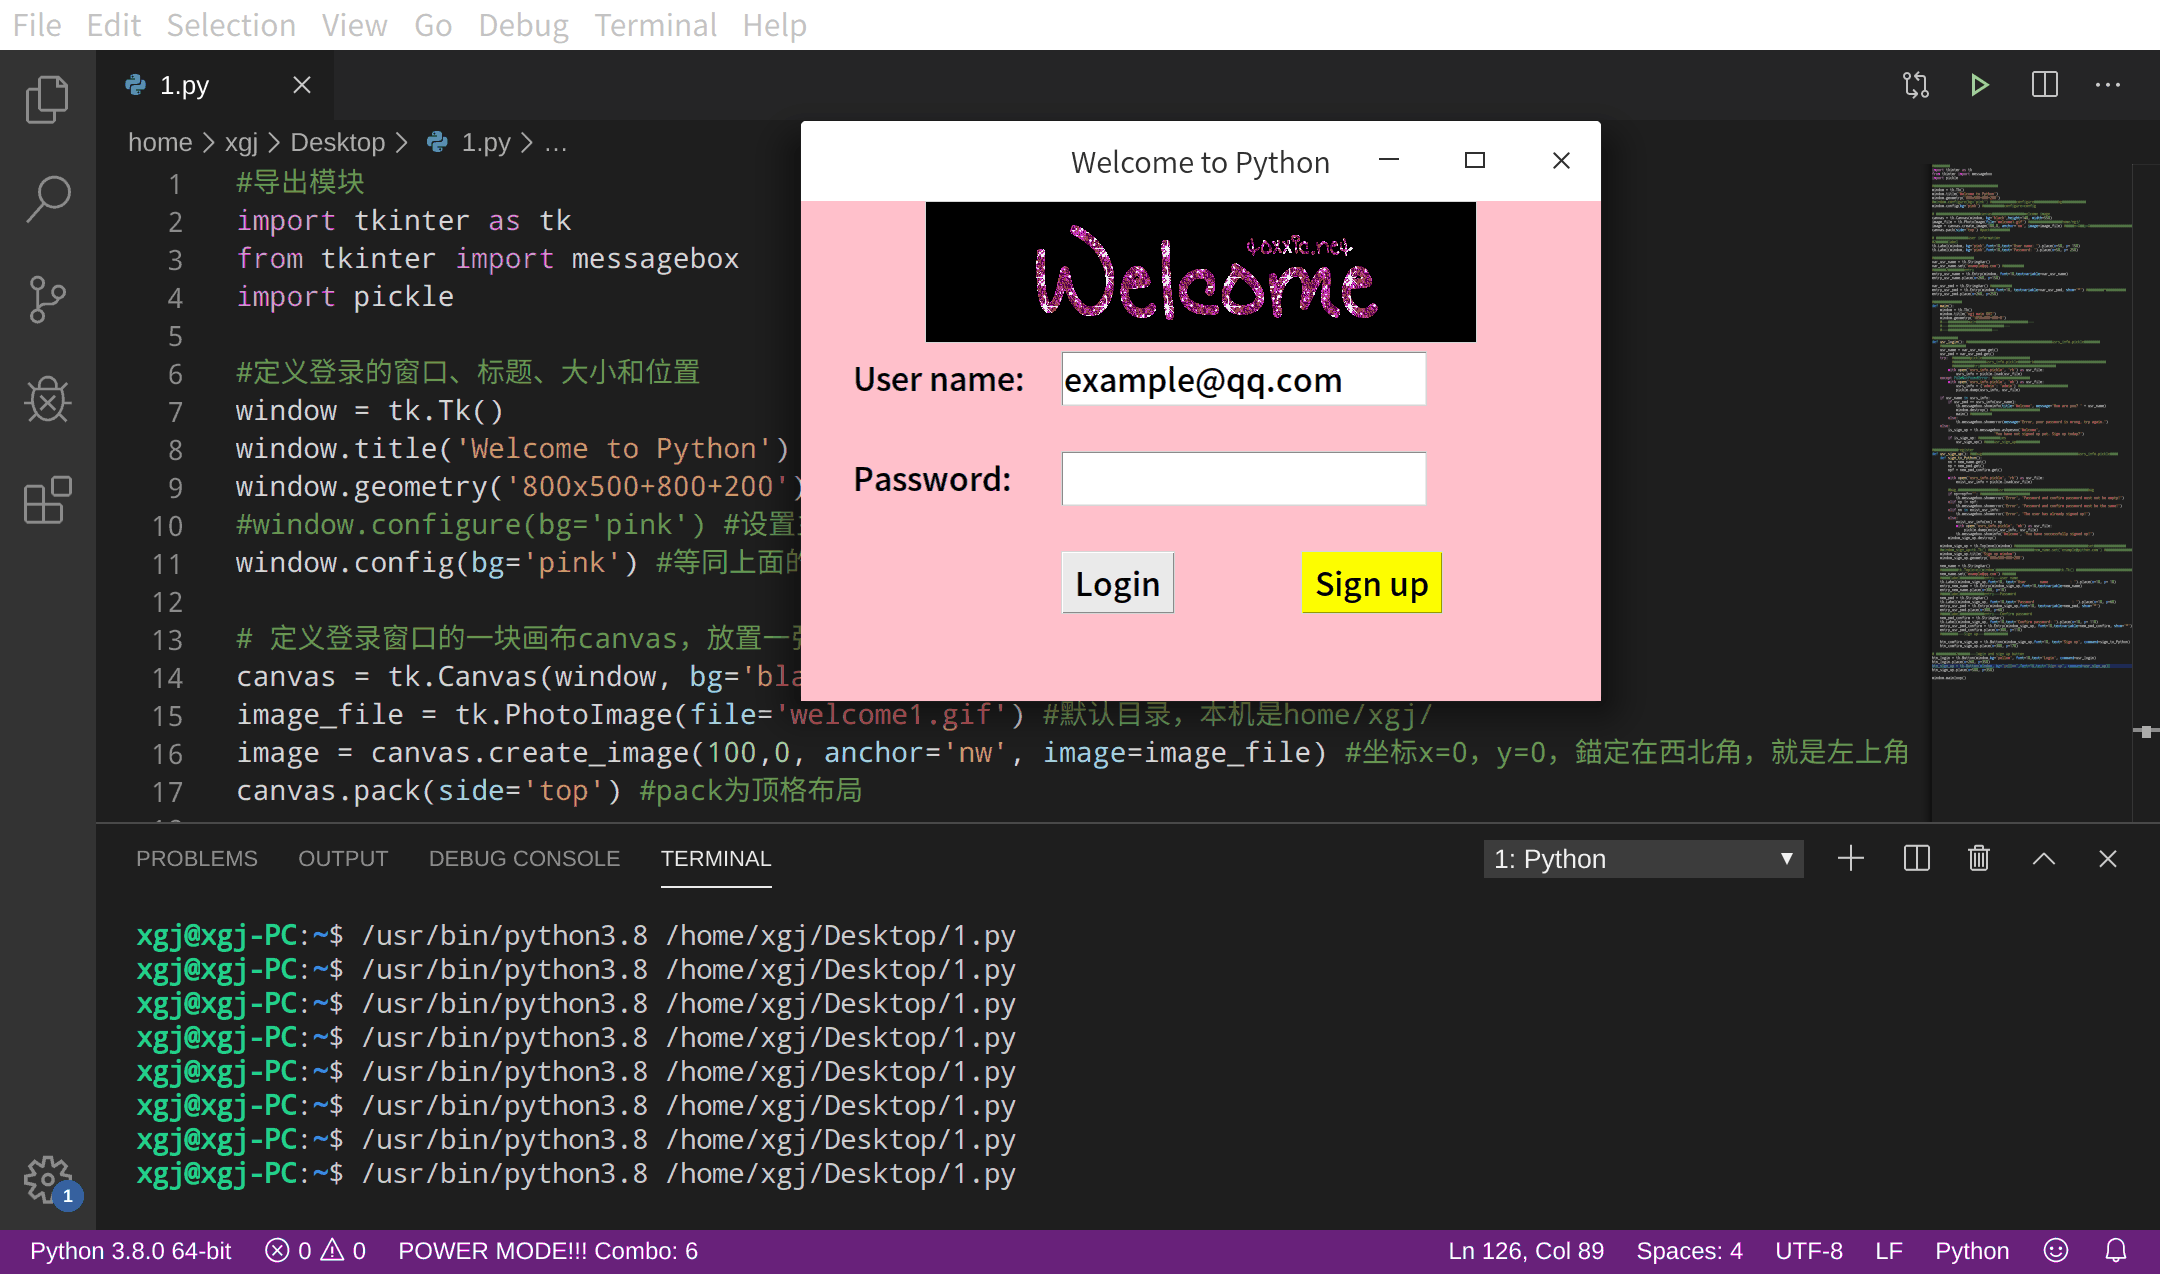Viewport: 2160px width, 1274px height.
Task: Open the Explorer sidebar icon
Action: coord(47,99)
